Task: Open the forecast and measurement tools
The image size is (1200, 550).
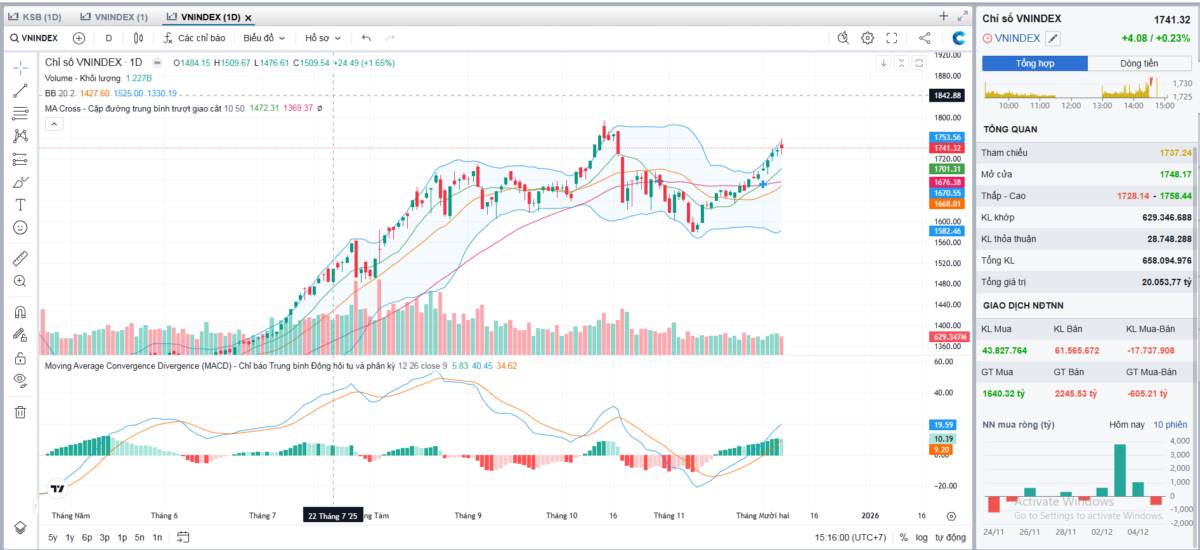Action: tap(20, 159)
